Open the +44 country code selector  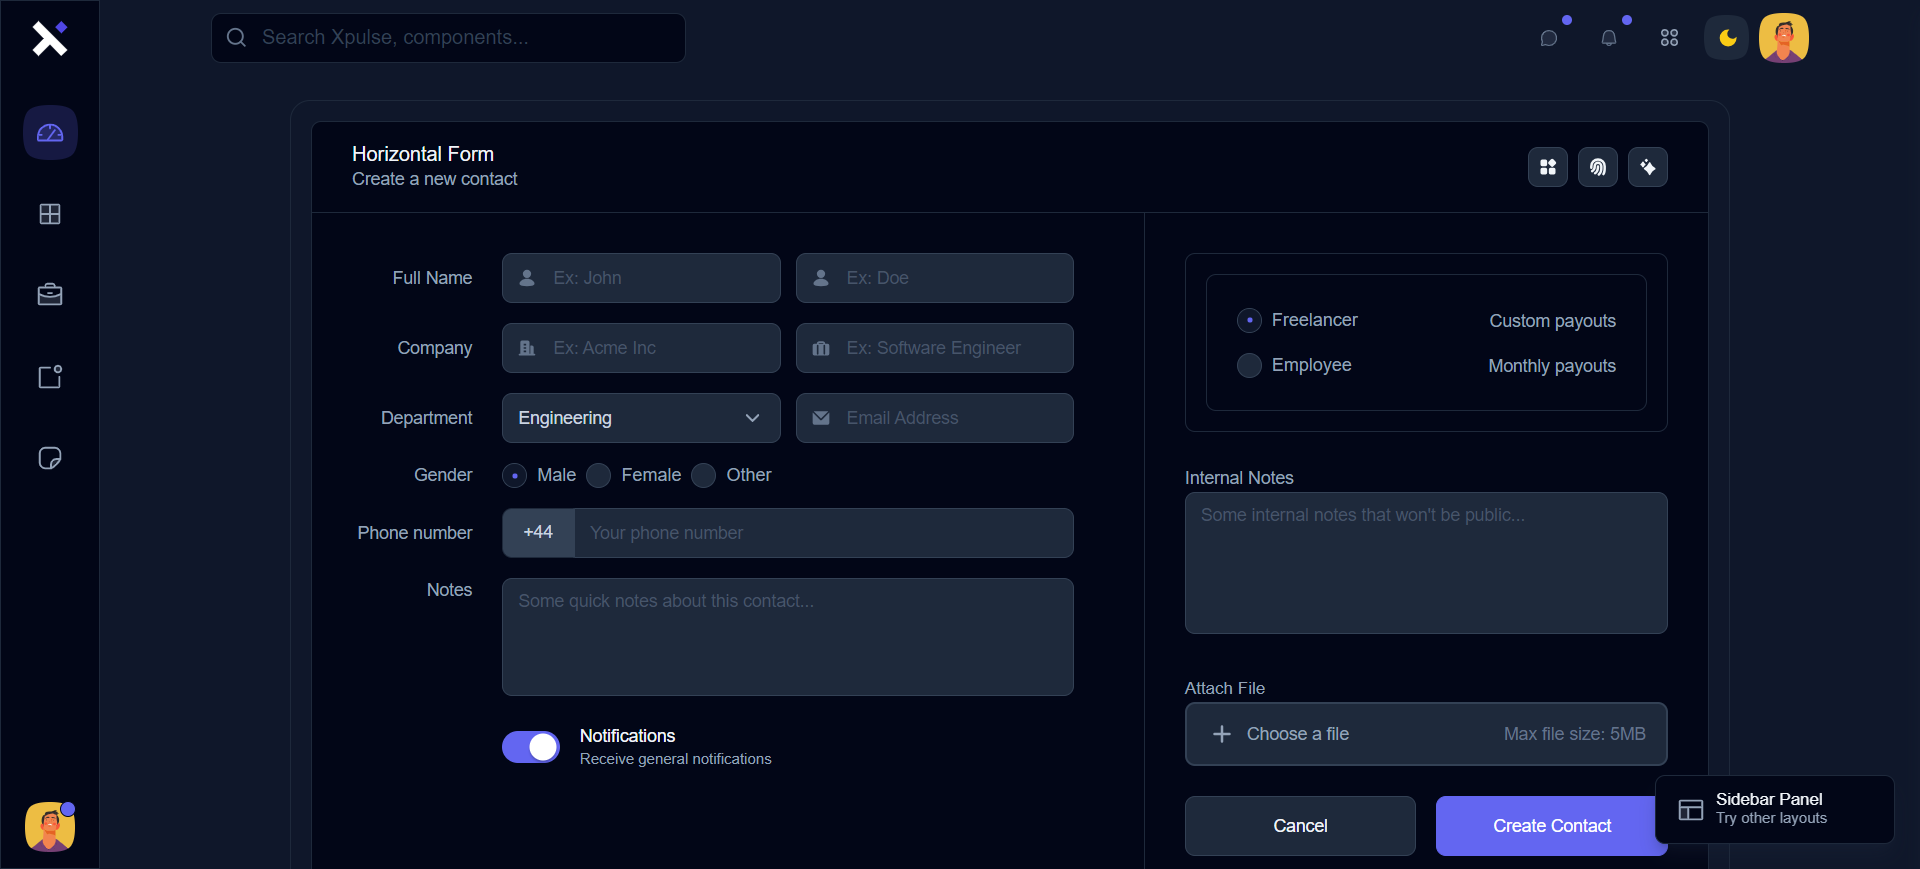point(538,533)
